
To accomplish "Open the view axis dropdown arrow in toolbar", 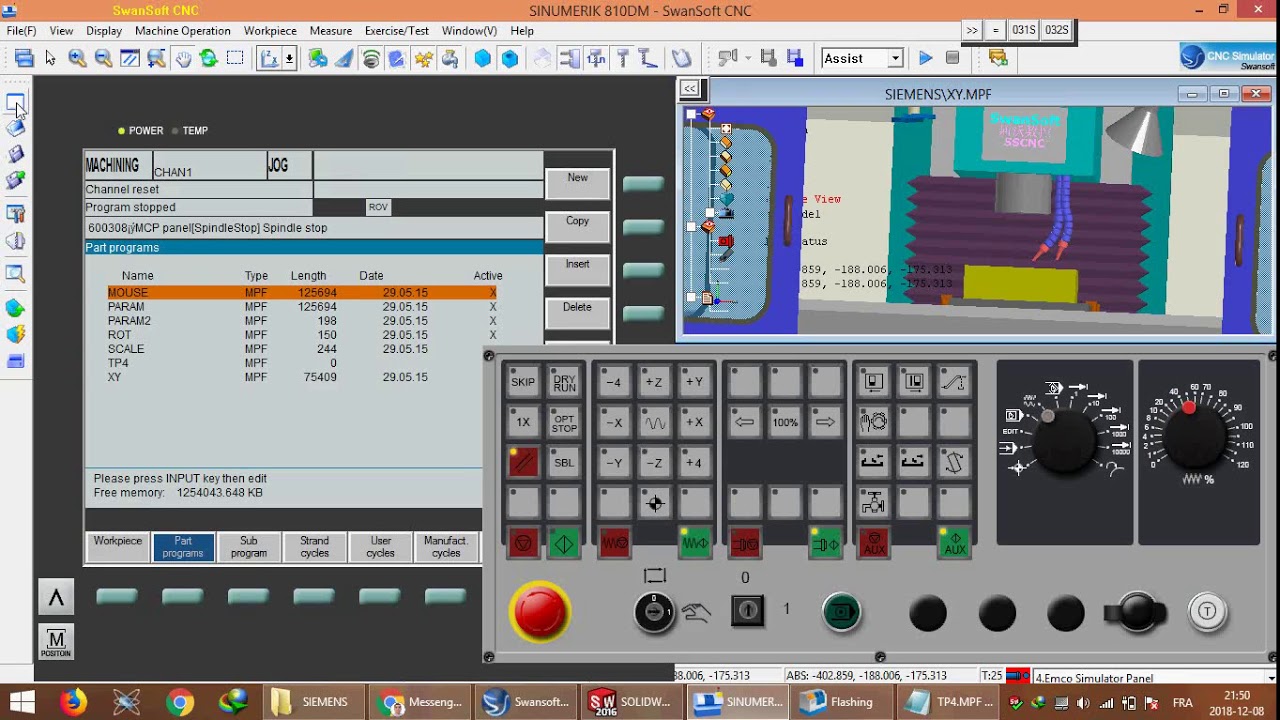I will point(289,58).
